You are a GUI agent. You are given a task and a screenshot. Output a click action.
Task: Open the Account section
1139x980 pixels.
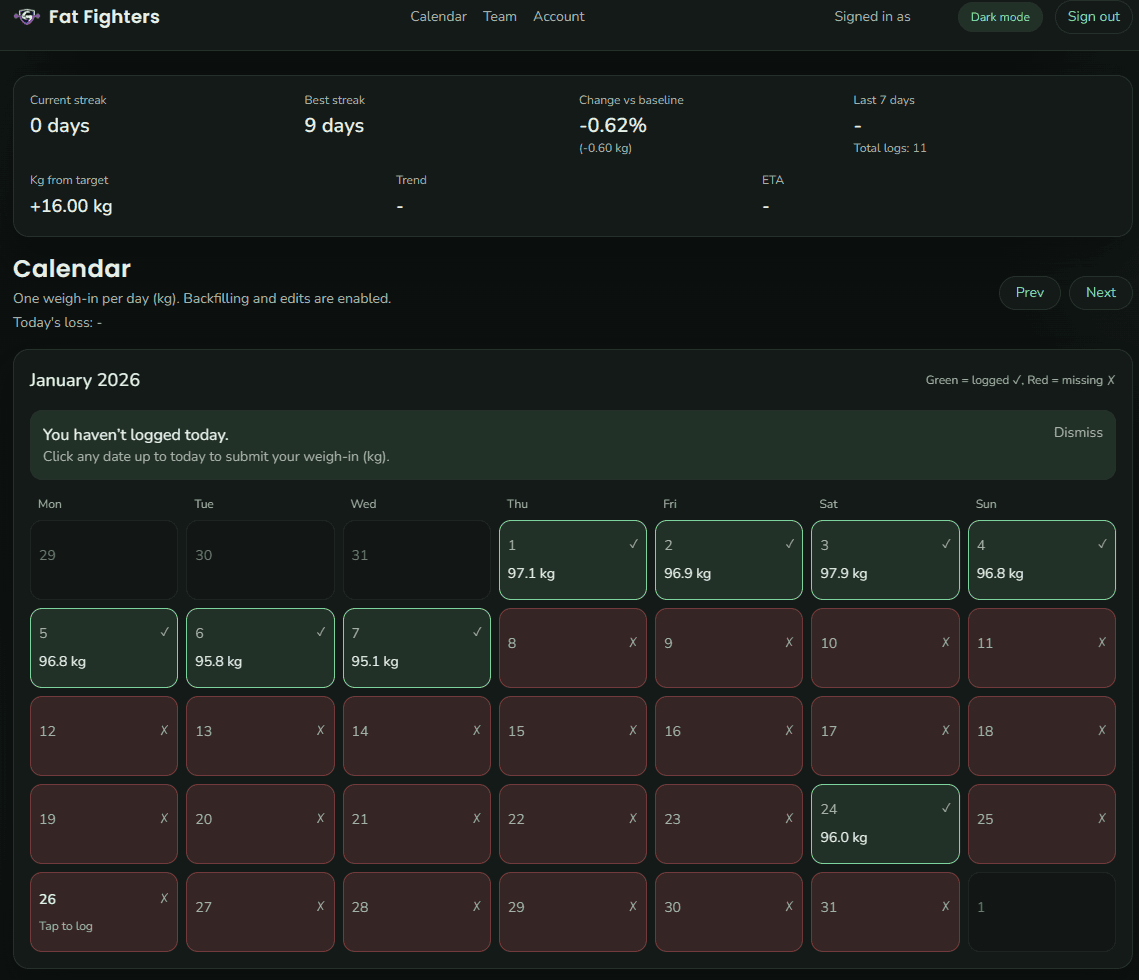point(558,16)
